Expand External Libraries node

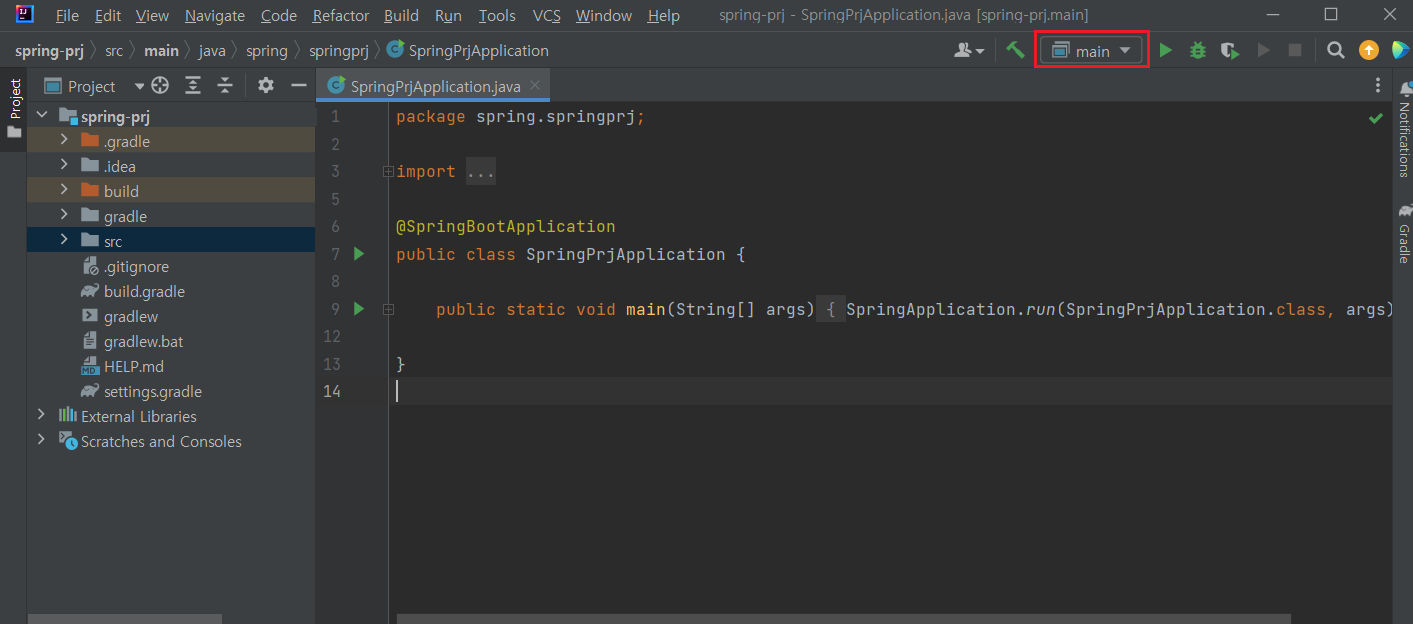pyautogui.click(x=41, y=416)
